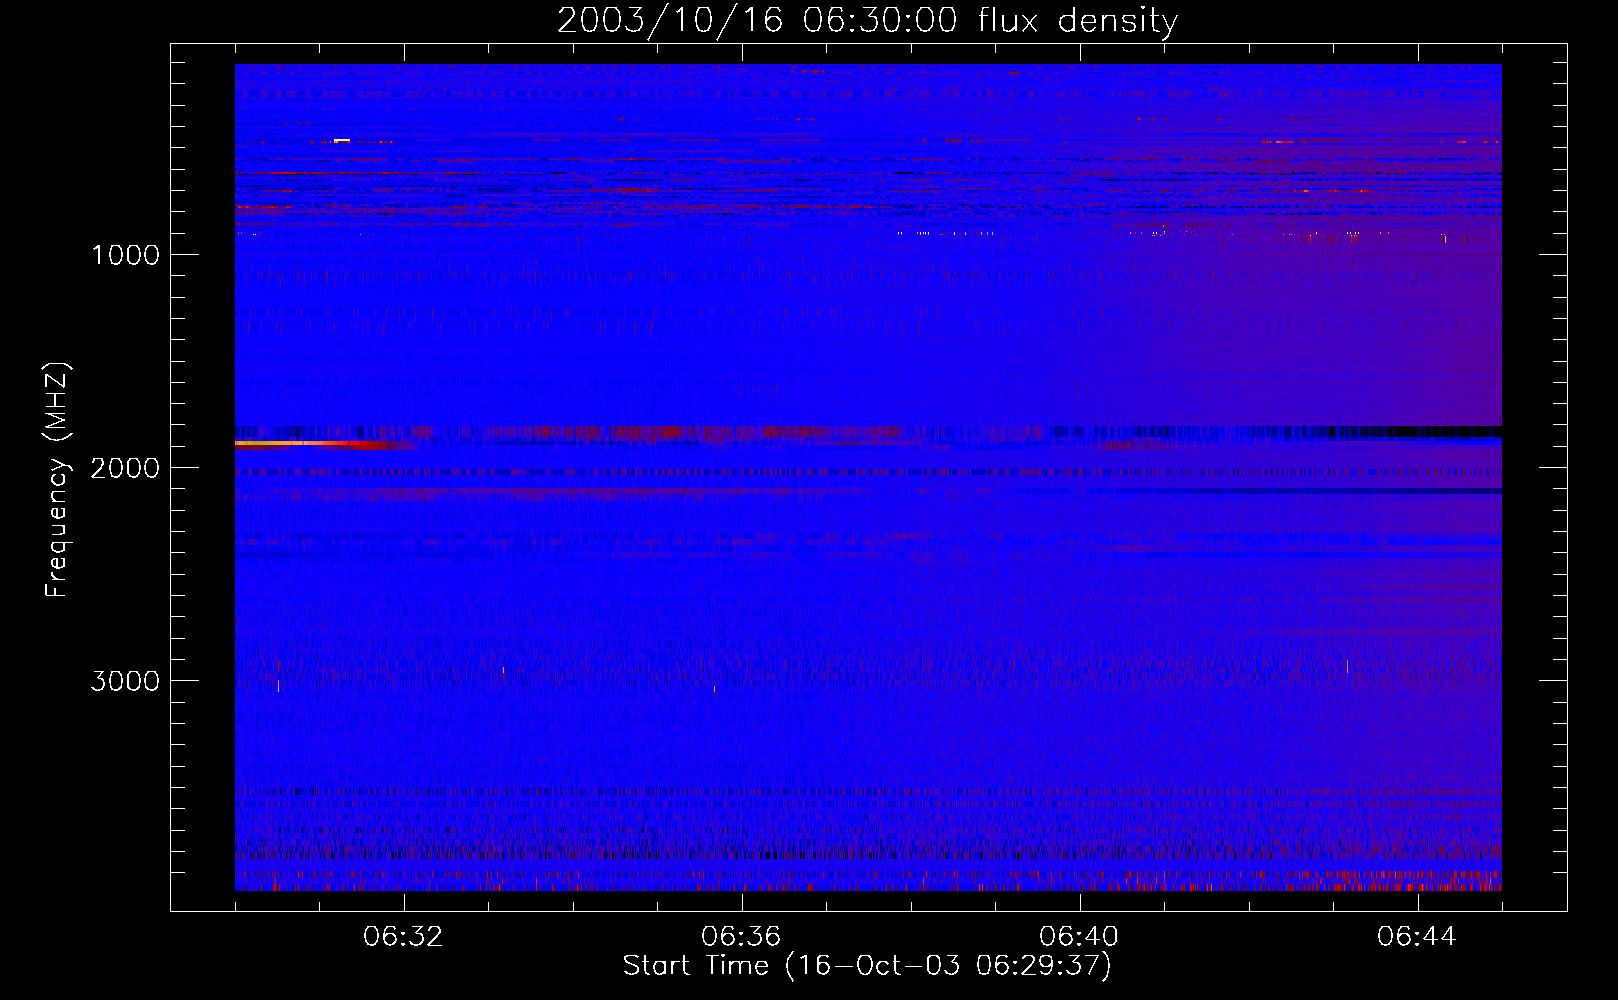Click the plot title '2003/10/16 06:30:00 flux density'
The image size is (1618, 1000).
(x=867, y=20)
